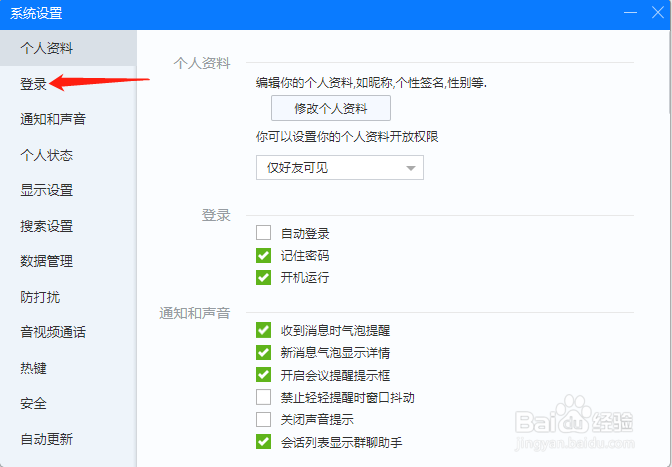Open 自动更新 in the sidebar
The image size is (672, 467).
click(68, 439)
